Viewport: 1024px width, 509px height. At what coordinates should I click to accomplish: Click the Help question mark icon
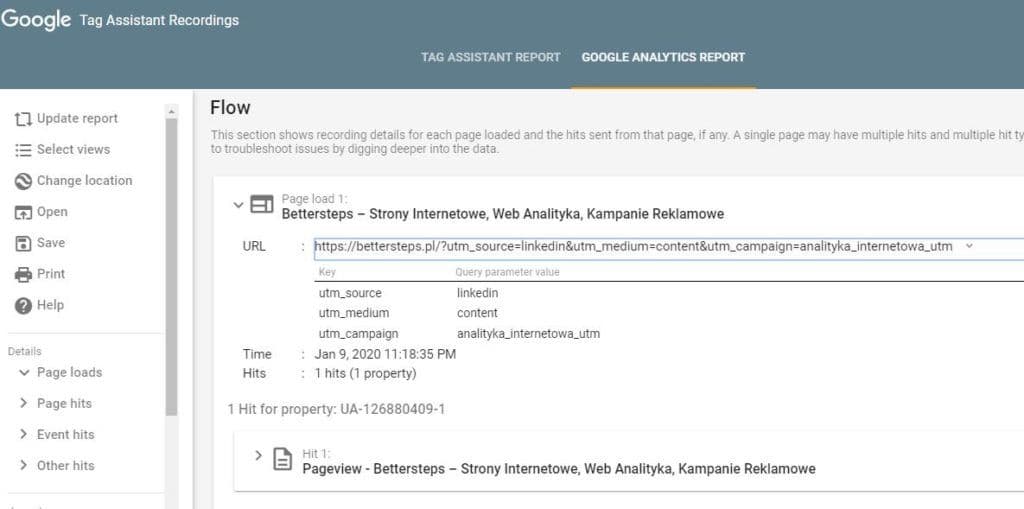[x=23, y=306]
